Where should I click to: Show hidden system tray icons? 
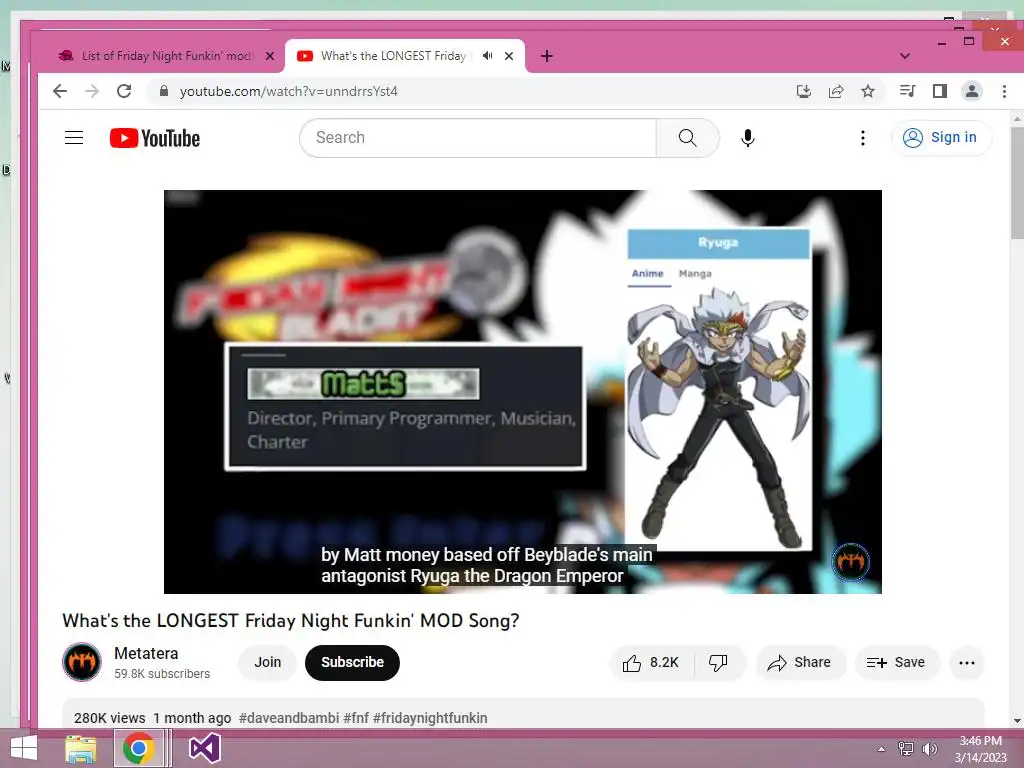pyautogui.click(x=882, y=749)
